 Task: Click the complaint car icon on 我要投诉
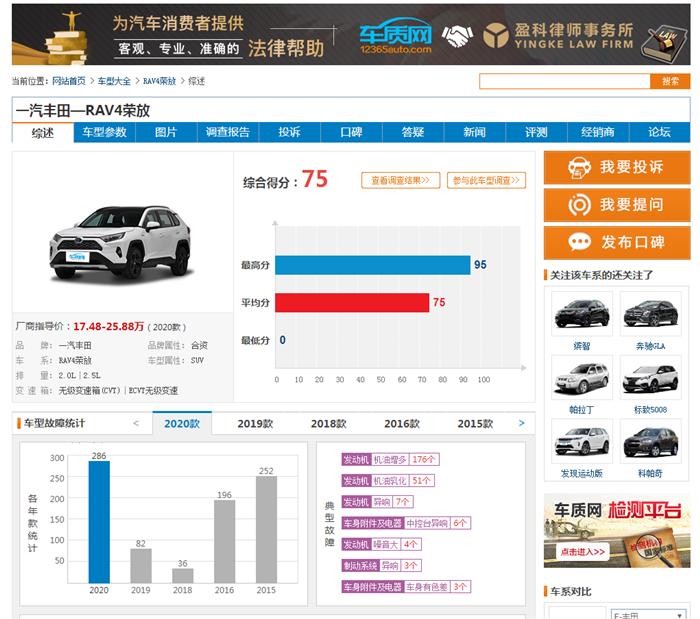pos(579,168)
